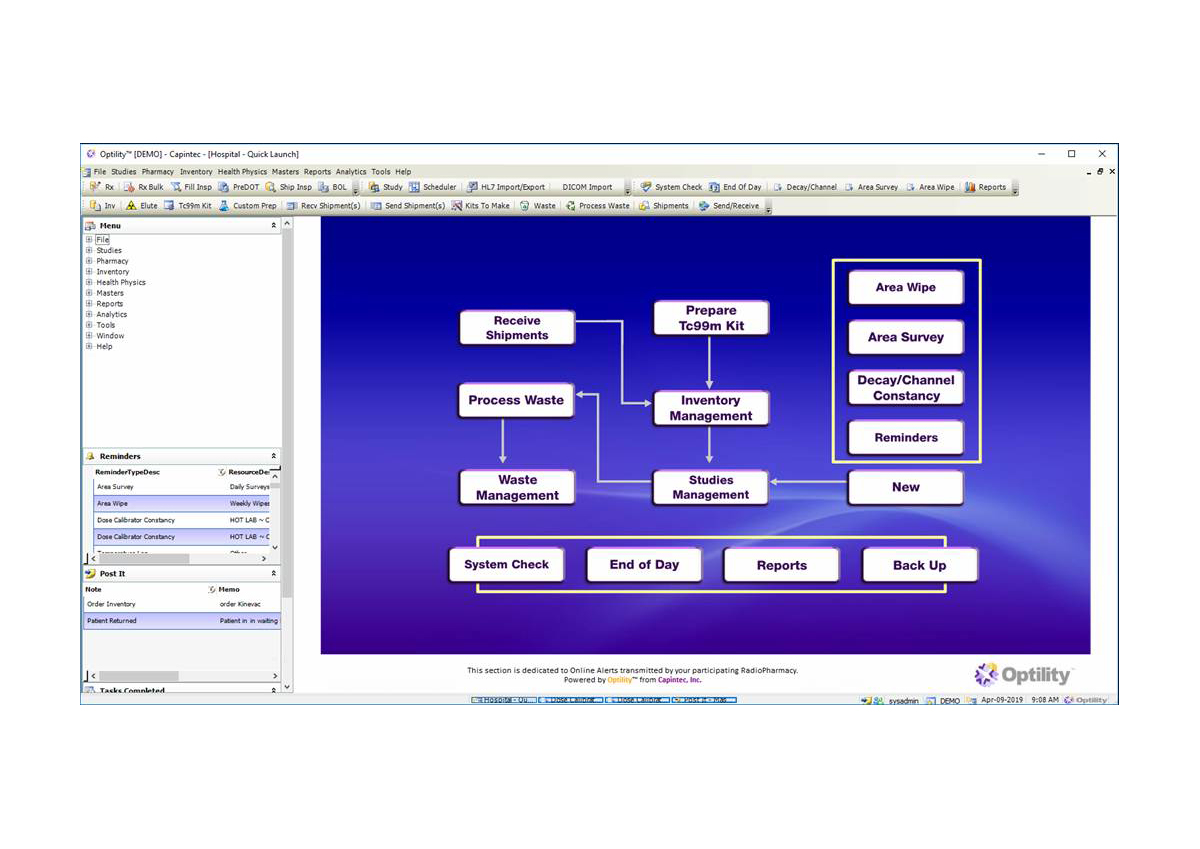Open the Analytics menu

[351, 171]
